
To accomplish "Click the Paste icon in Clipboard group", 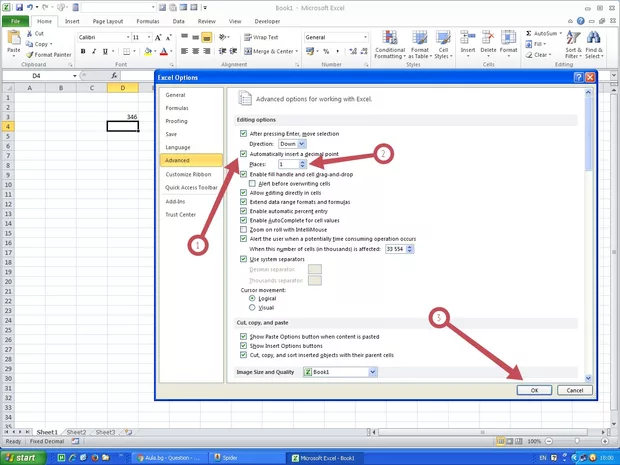I will click(13, 40).
